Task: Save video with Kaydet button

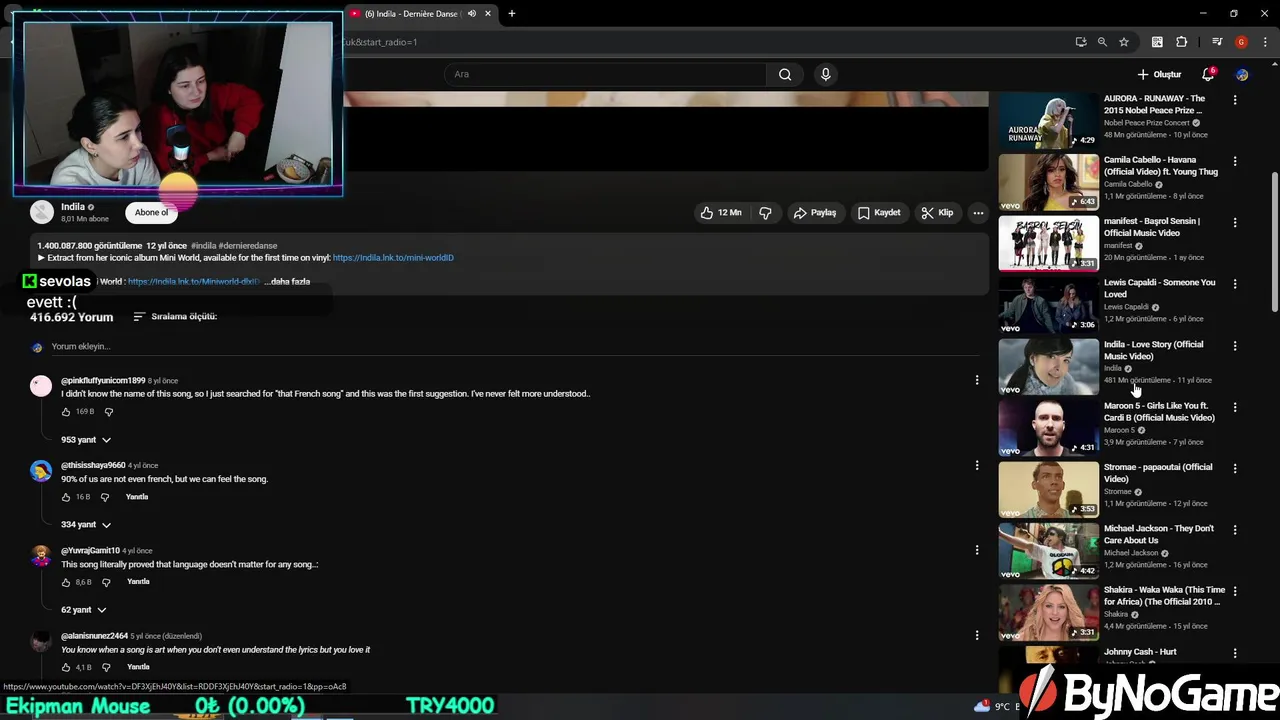Action: 879,212
